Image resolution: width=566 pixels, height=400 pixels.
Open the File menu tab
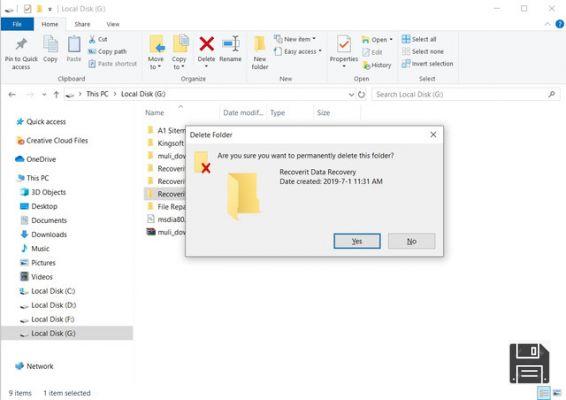pos(17,24)
